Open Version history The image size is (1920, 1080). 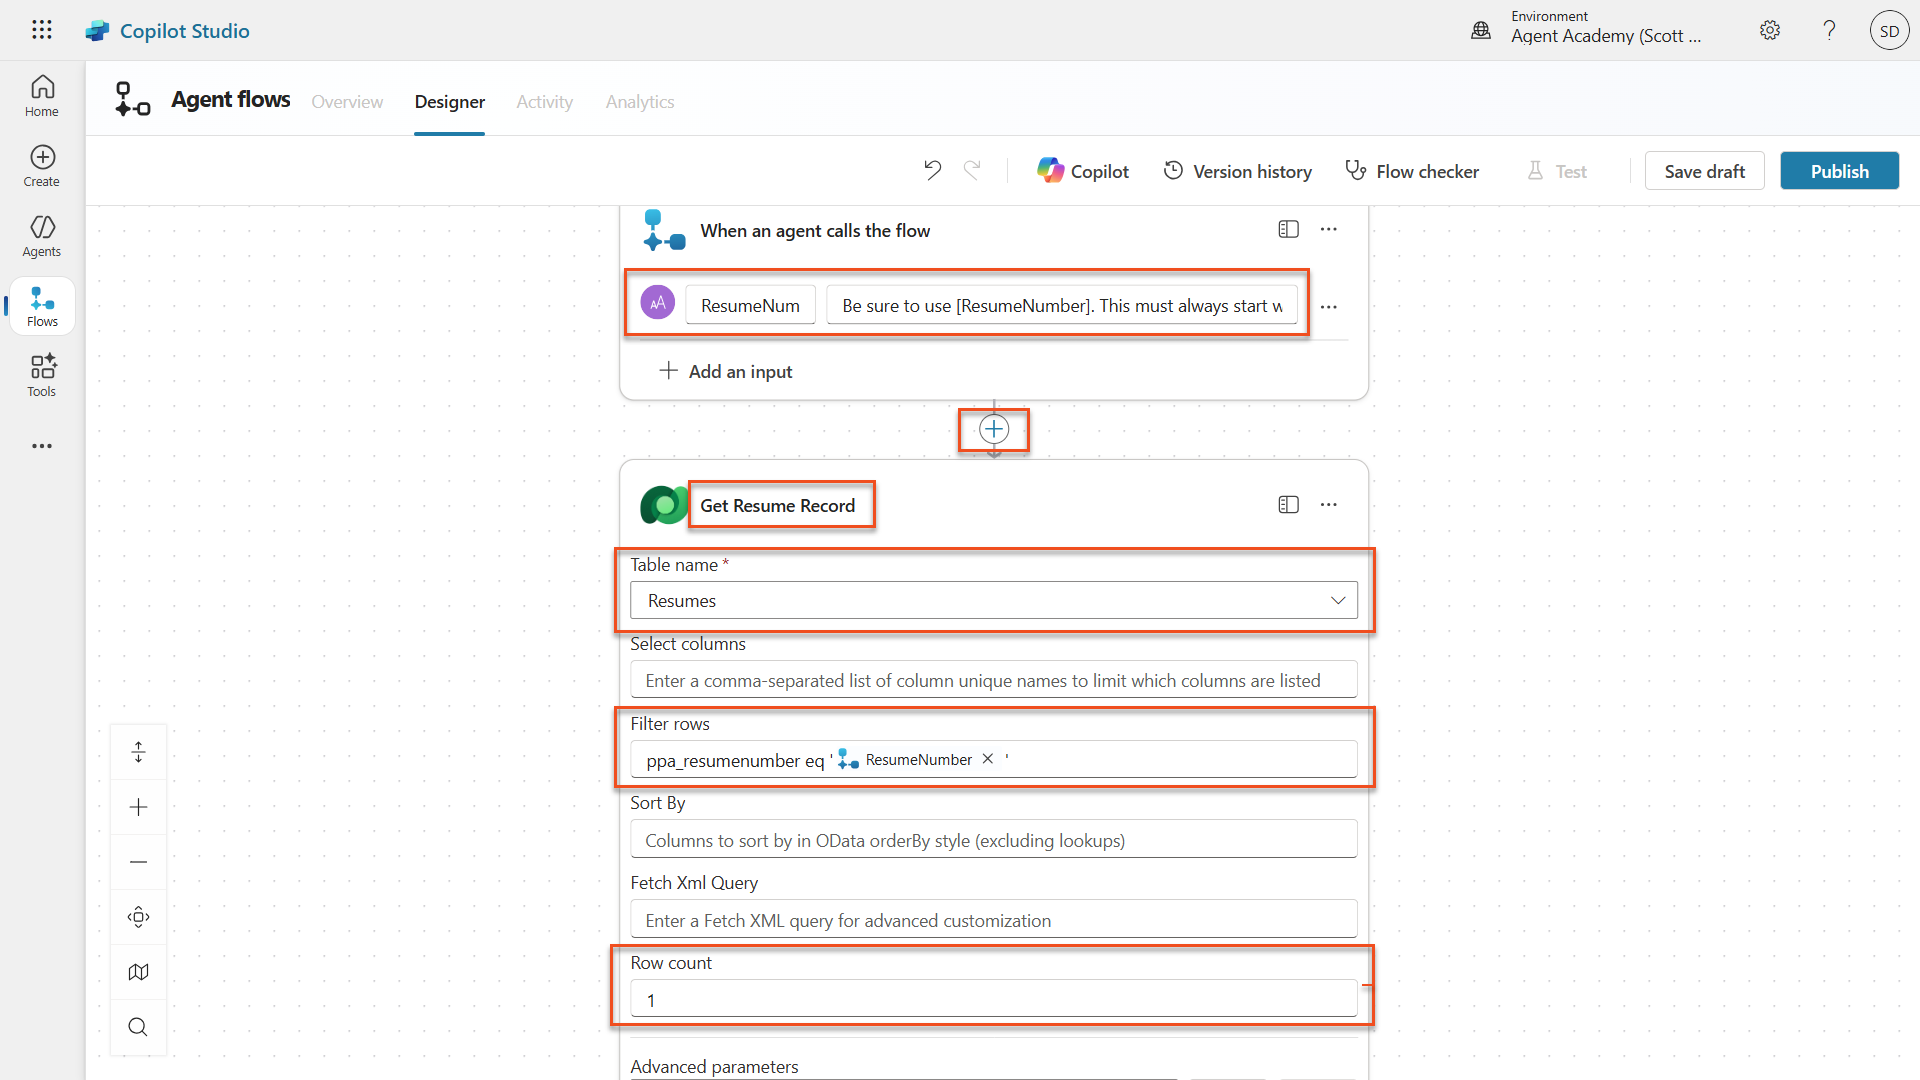point(1238,171)
